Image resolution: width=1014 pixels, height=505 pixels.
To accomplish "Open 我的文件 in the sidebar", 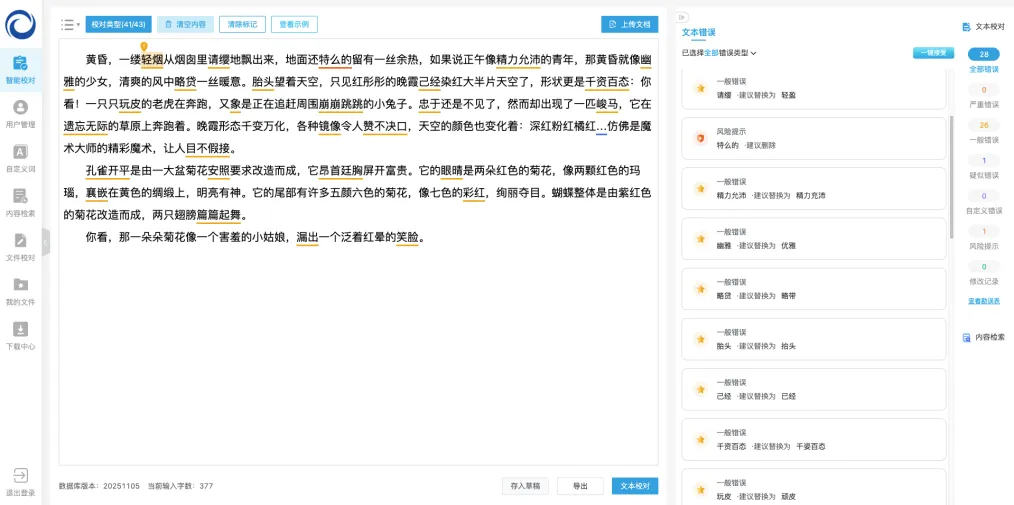I will click(x=21, y=292).
